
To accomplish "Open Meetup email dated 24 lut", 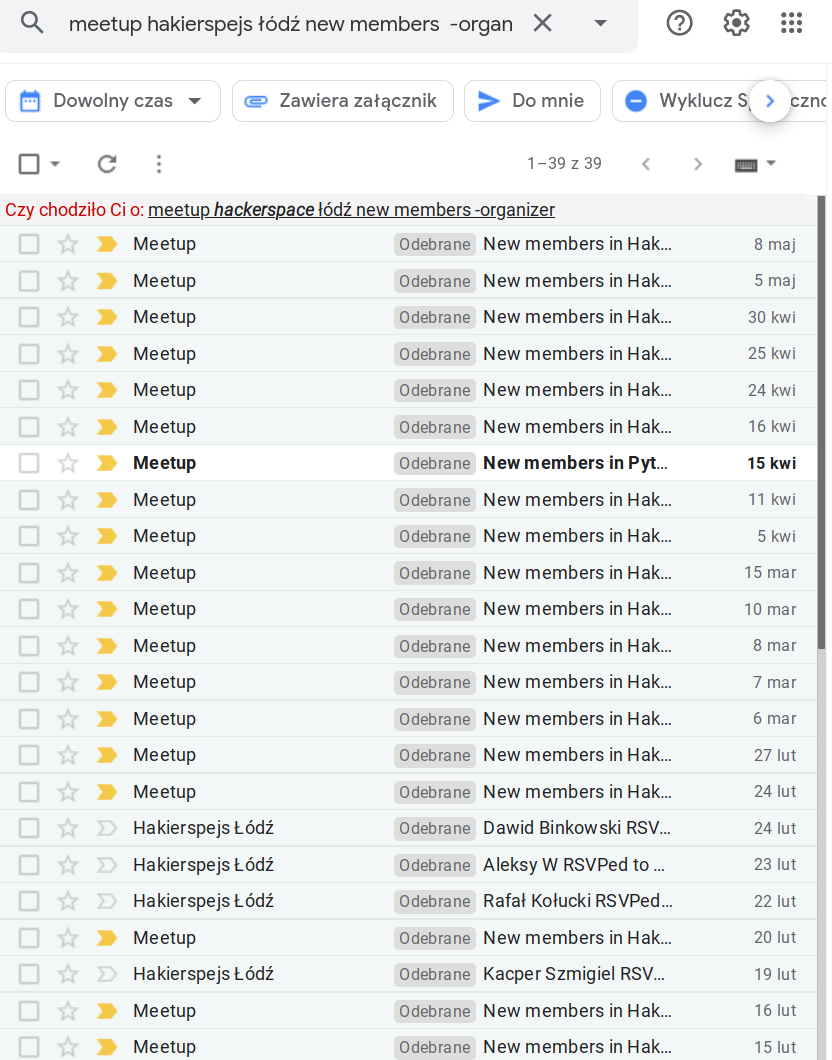I will pyautogui.click(x=408, y=792).
